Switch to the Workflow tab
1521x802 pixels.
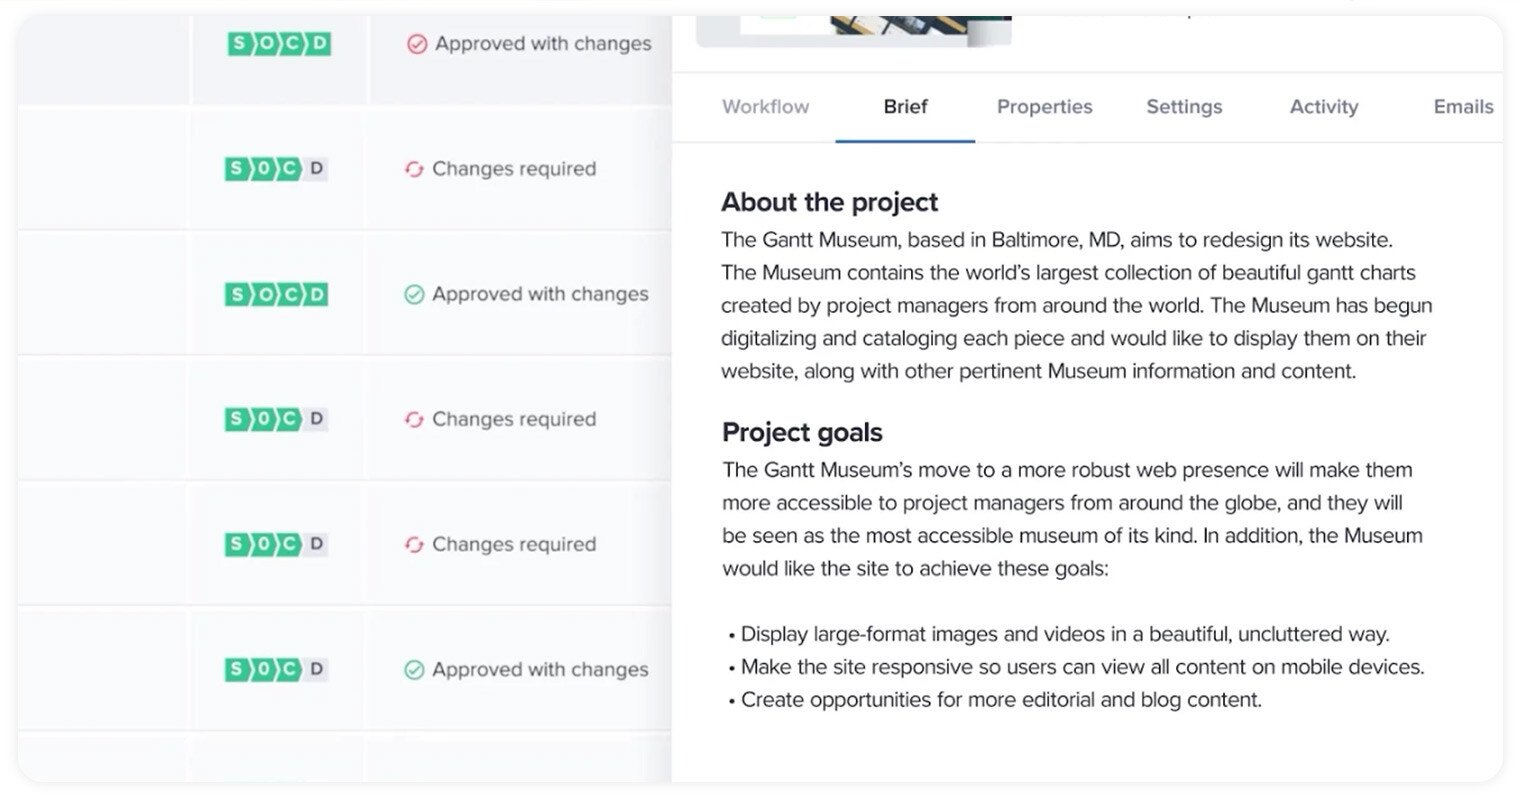pos(765,107)
